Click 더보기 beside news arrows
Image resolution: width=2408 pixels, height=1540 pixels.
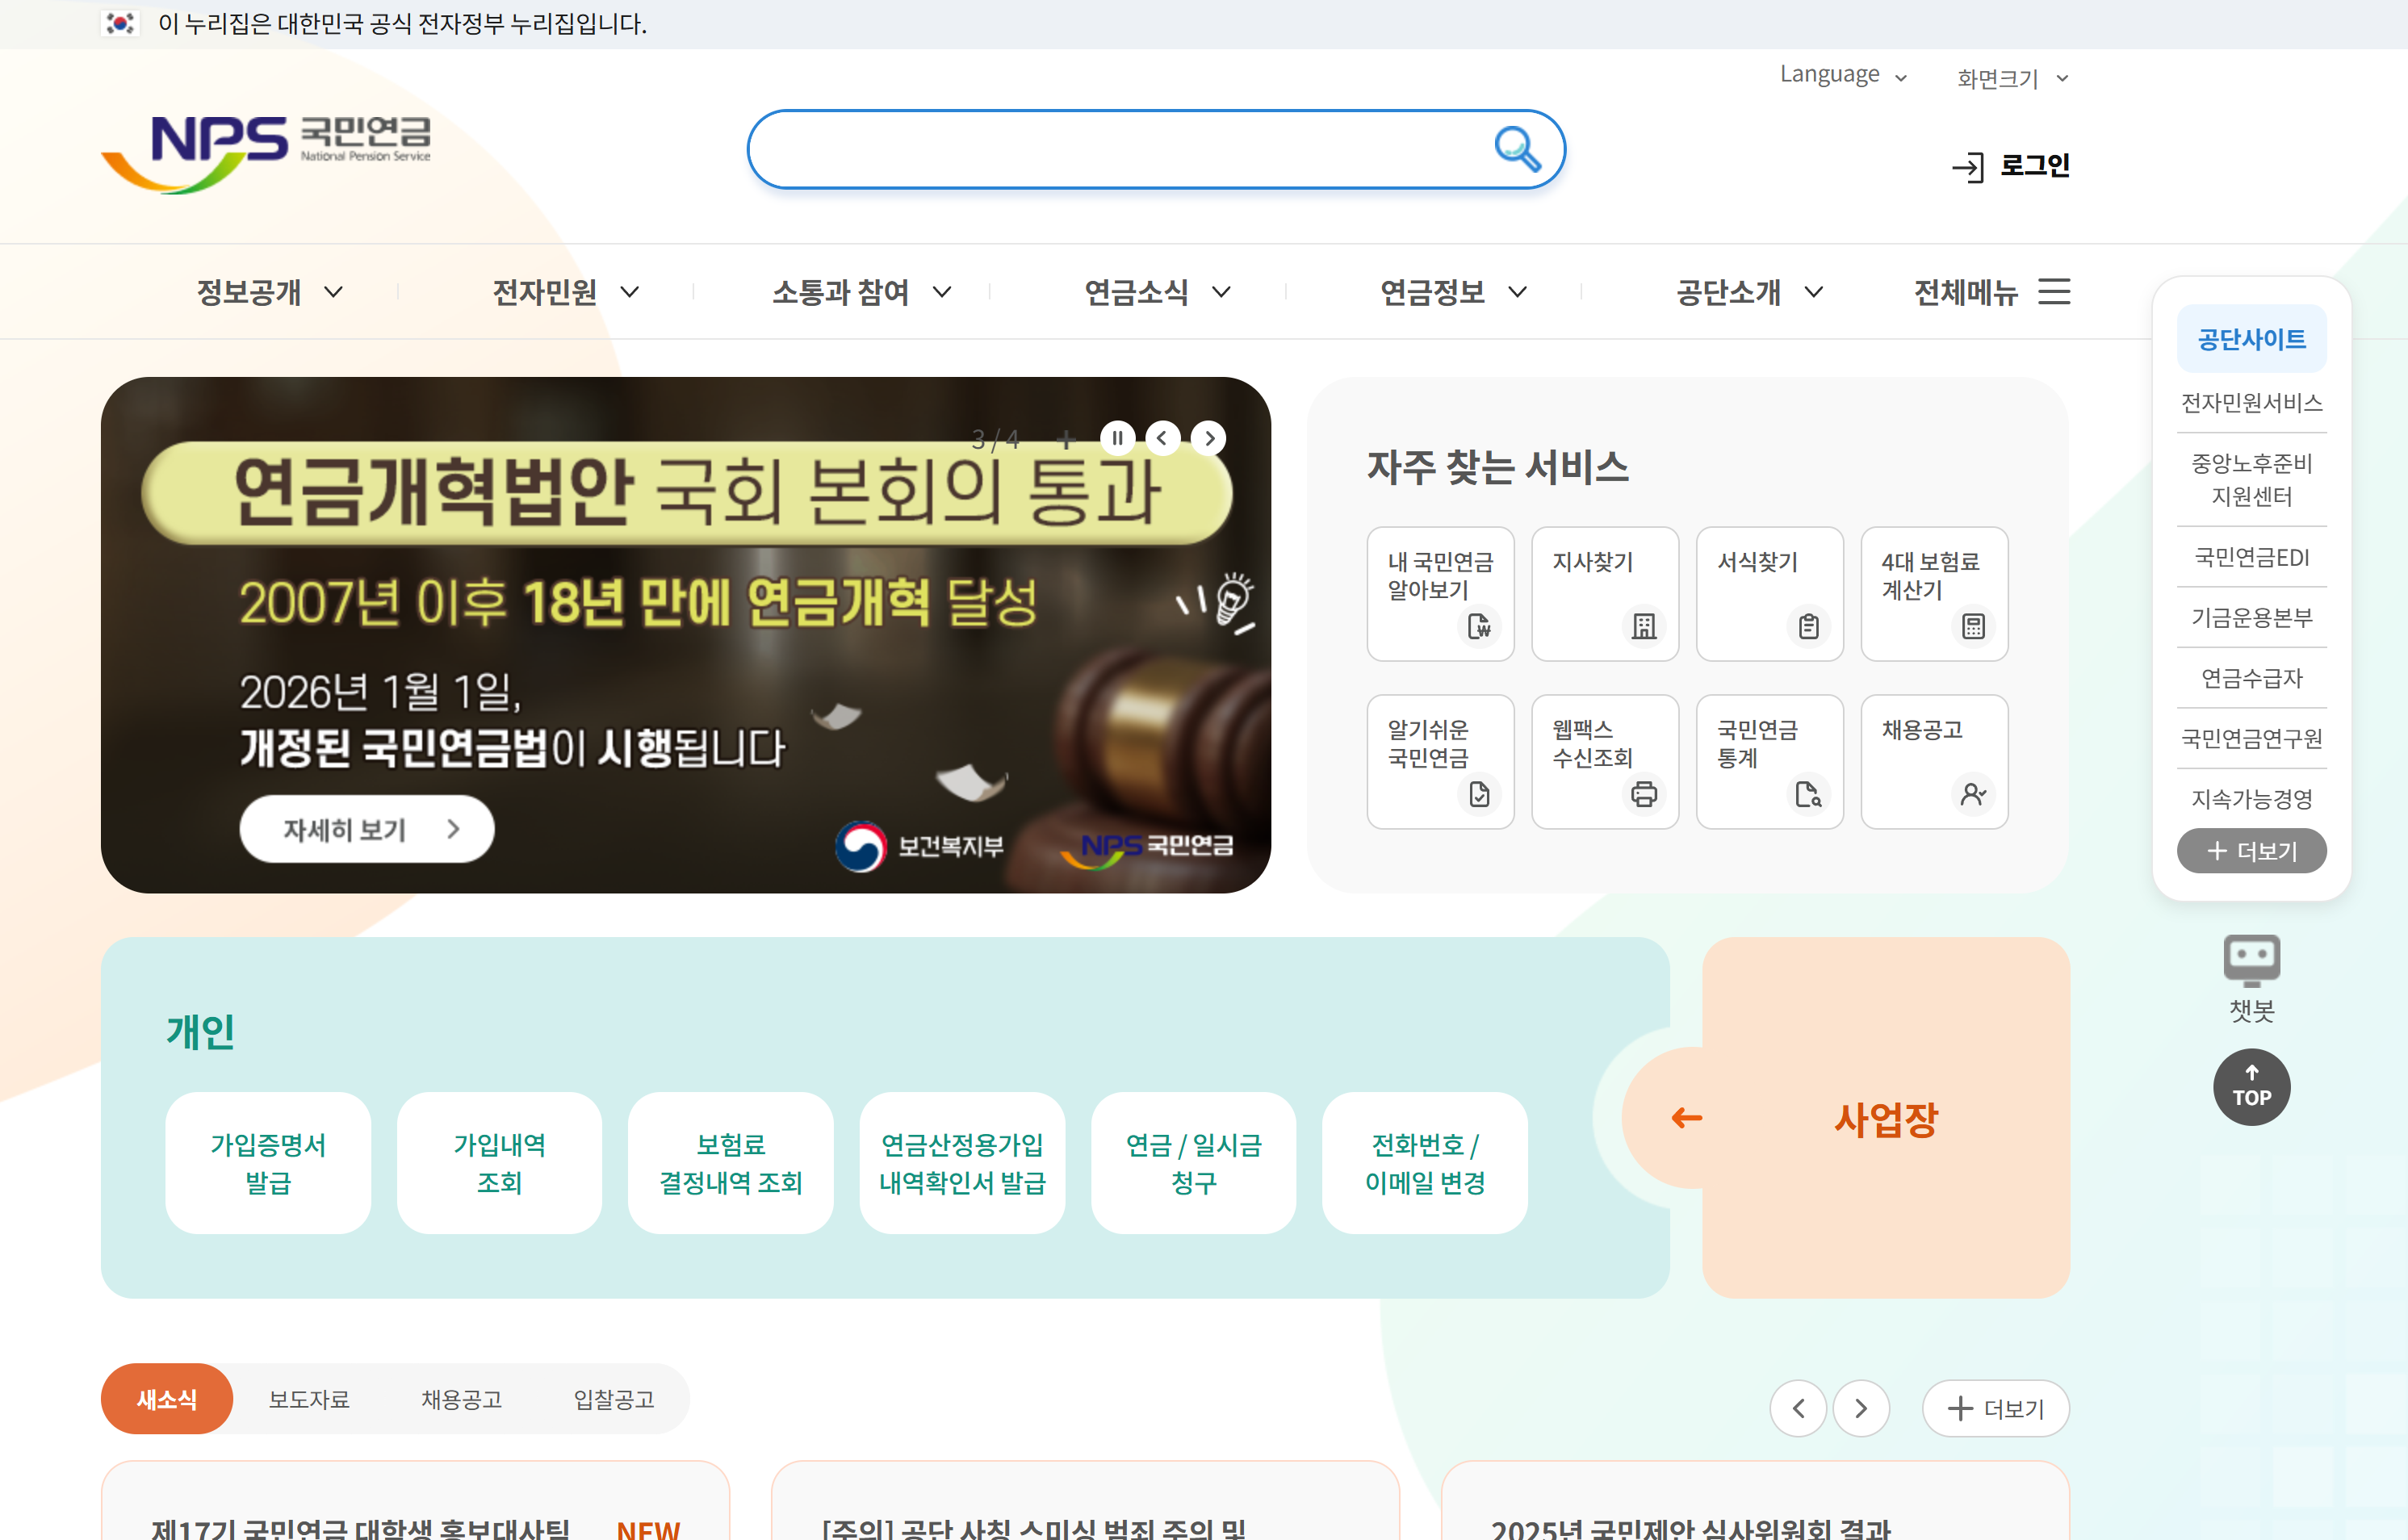(x=1996, y=1408)
